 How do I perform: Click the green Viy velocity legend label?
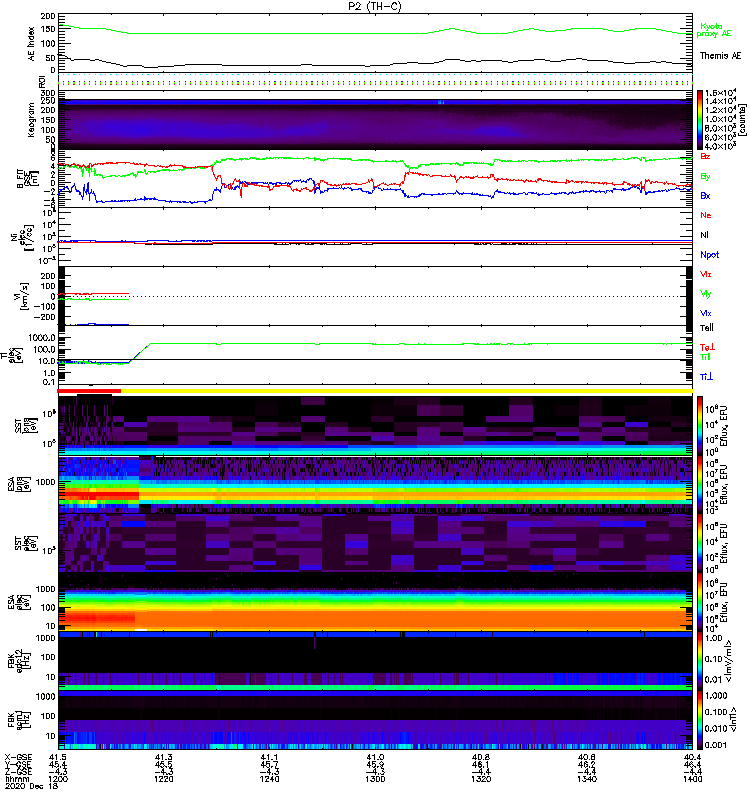pyautogui.click(x=705, y=293)
